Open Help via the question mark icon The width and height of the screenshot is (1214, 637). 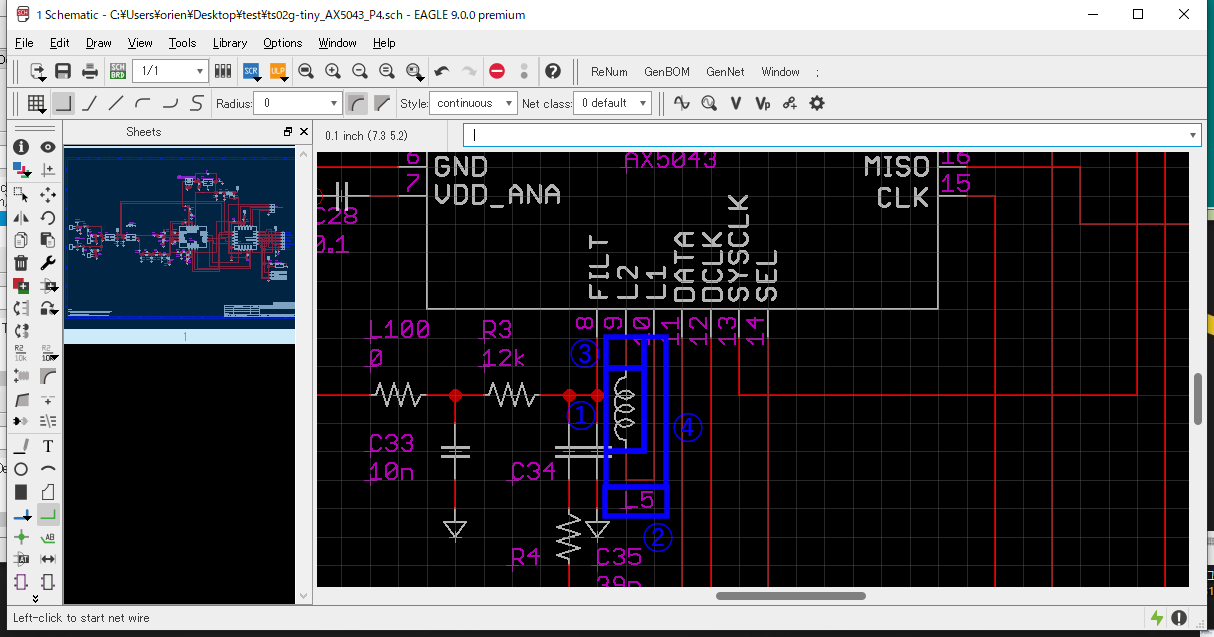pyautogui.click(x=552, y=72)
